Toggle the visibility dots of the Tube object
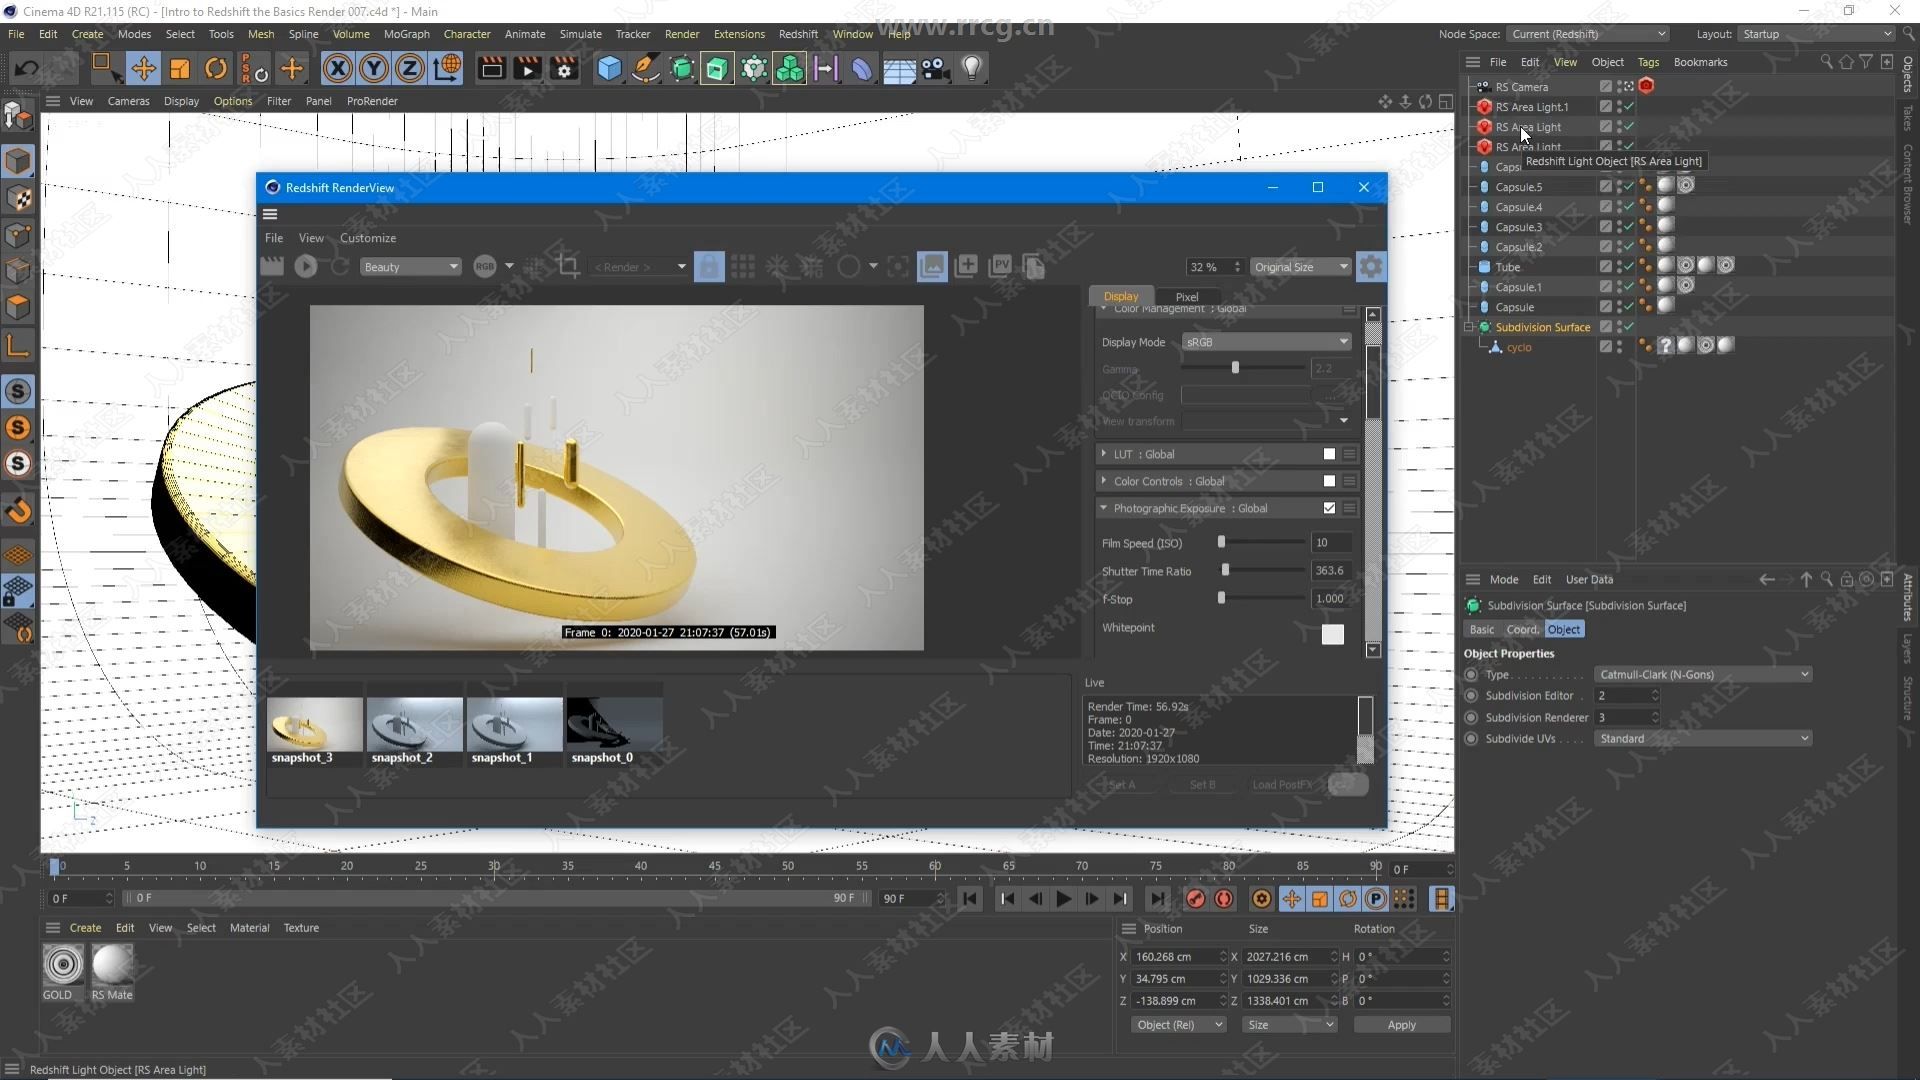 1619,267
